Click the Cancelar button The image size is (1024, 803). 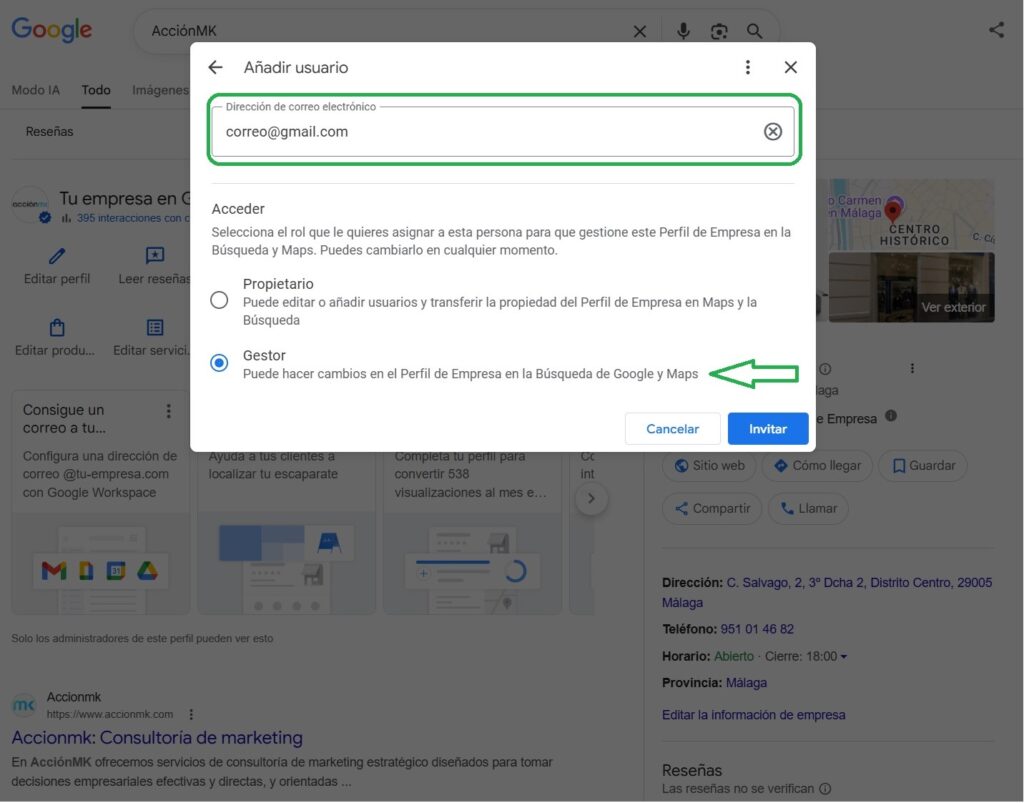click(672, 429)
